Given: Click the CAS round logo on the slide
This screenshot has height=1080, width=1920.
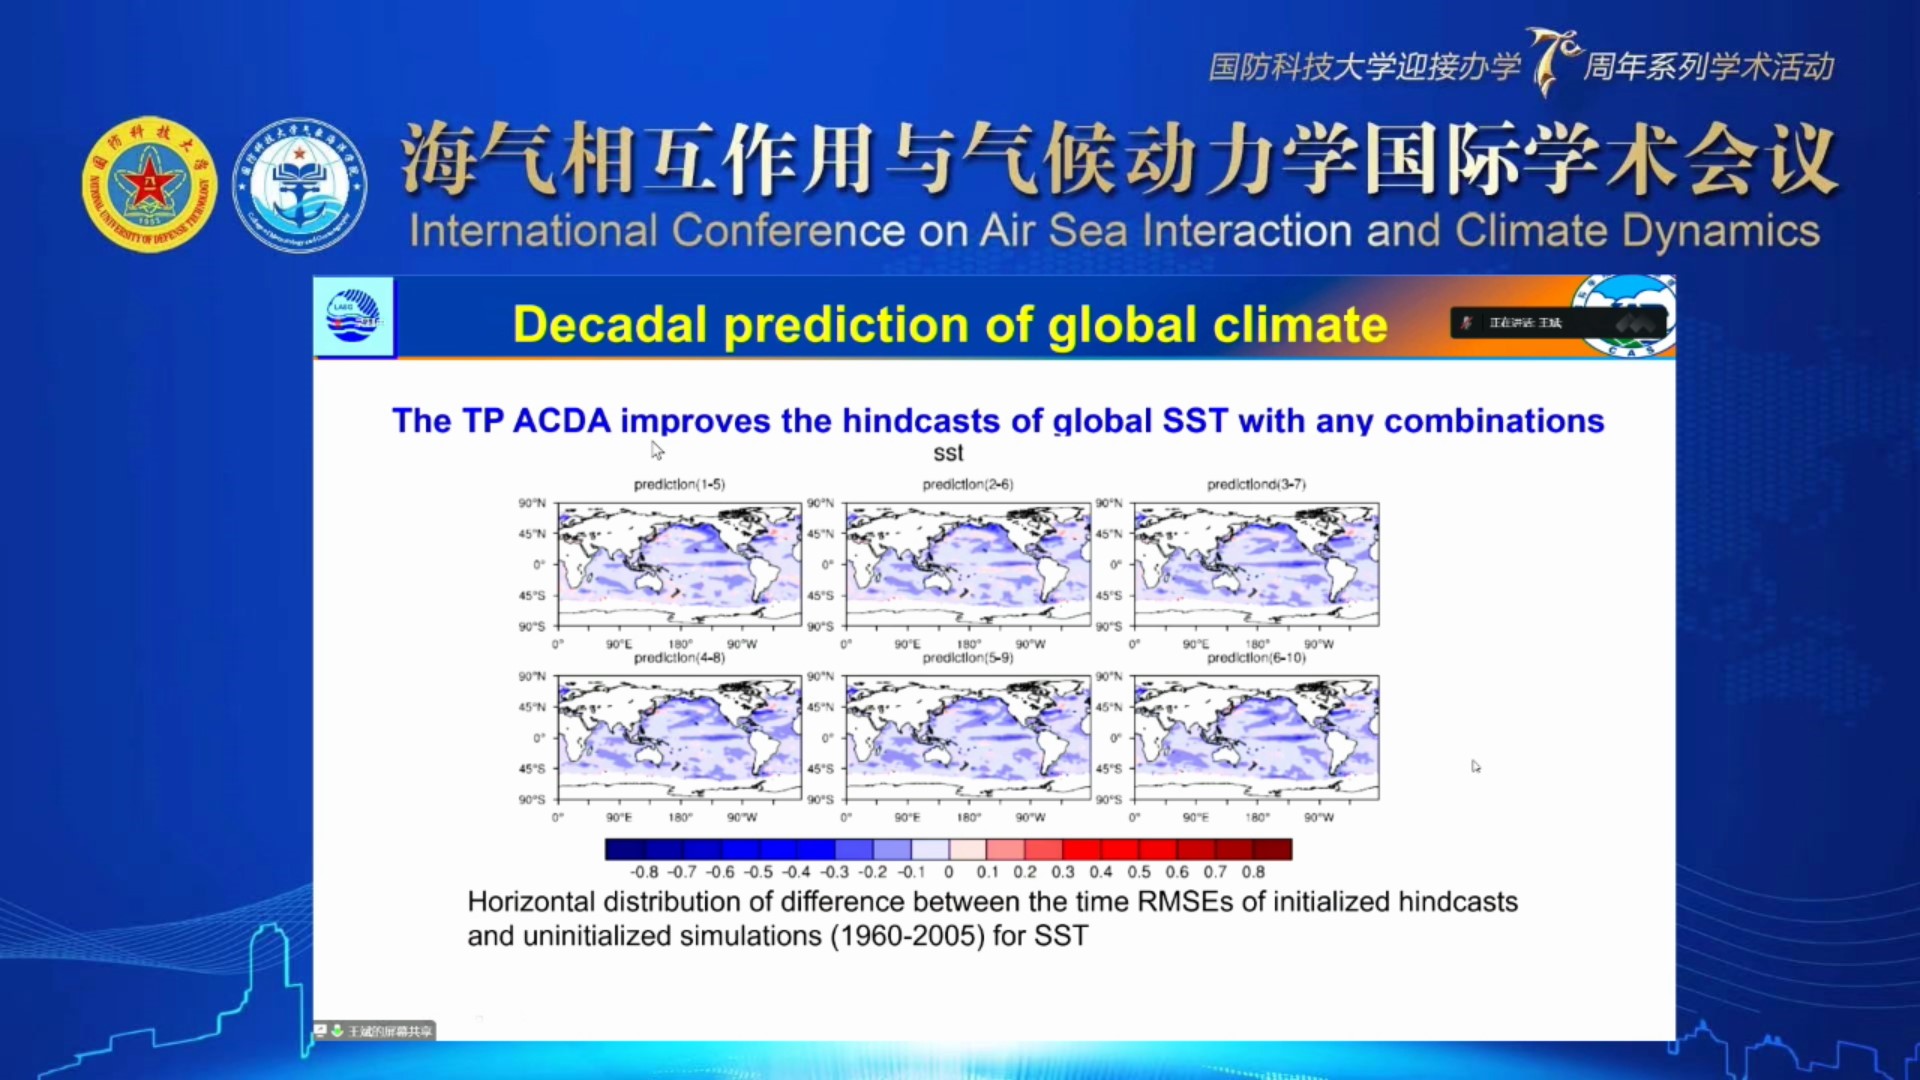Looking at the screenshot, I should (x=1626, y=316).
